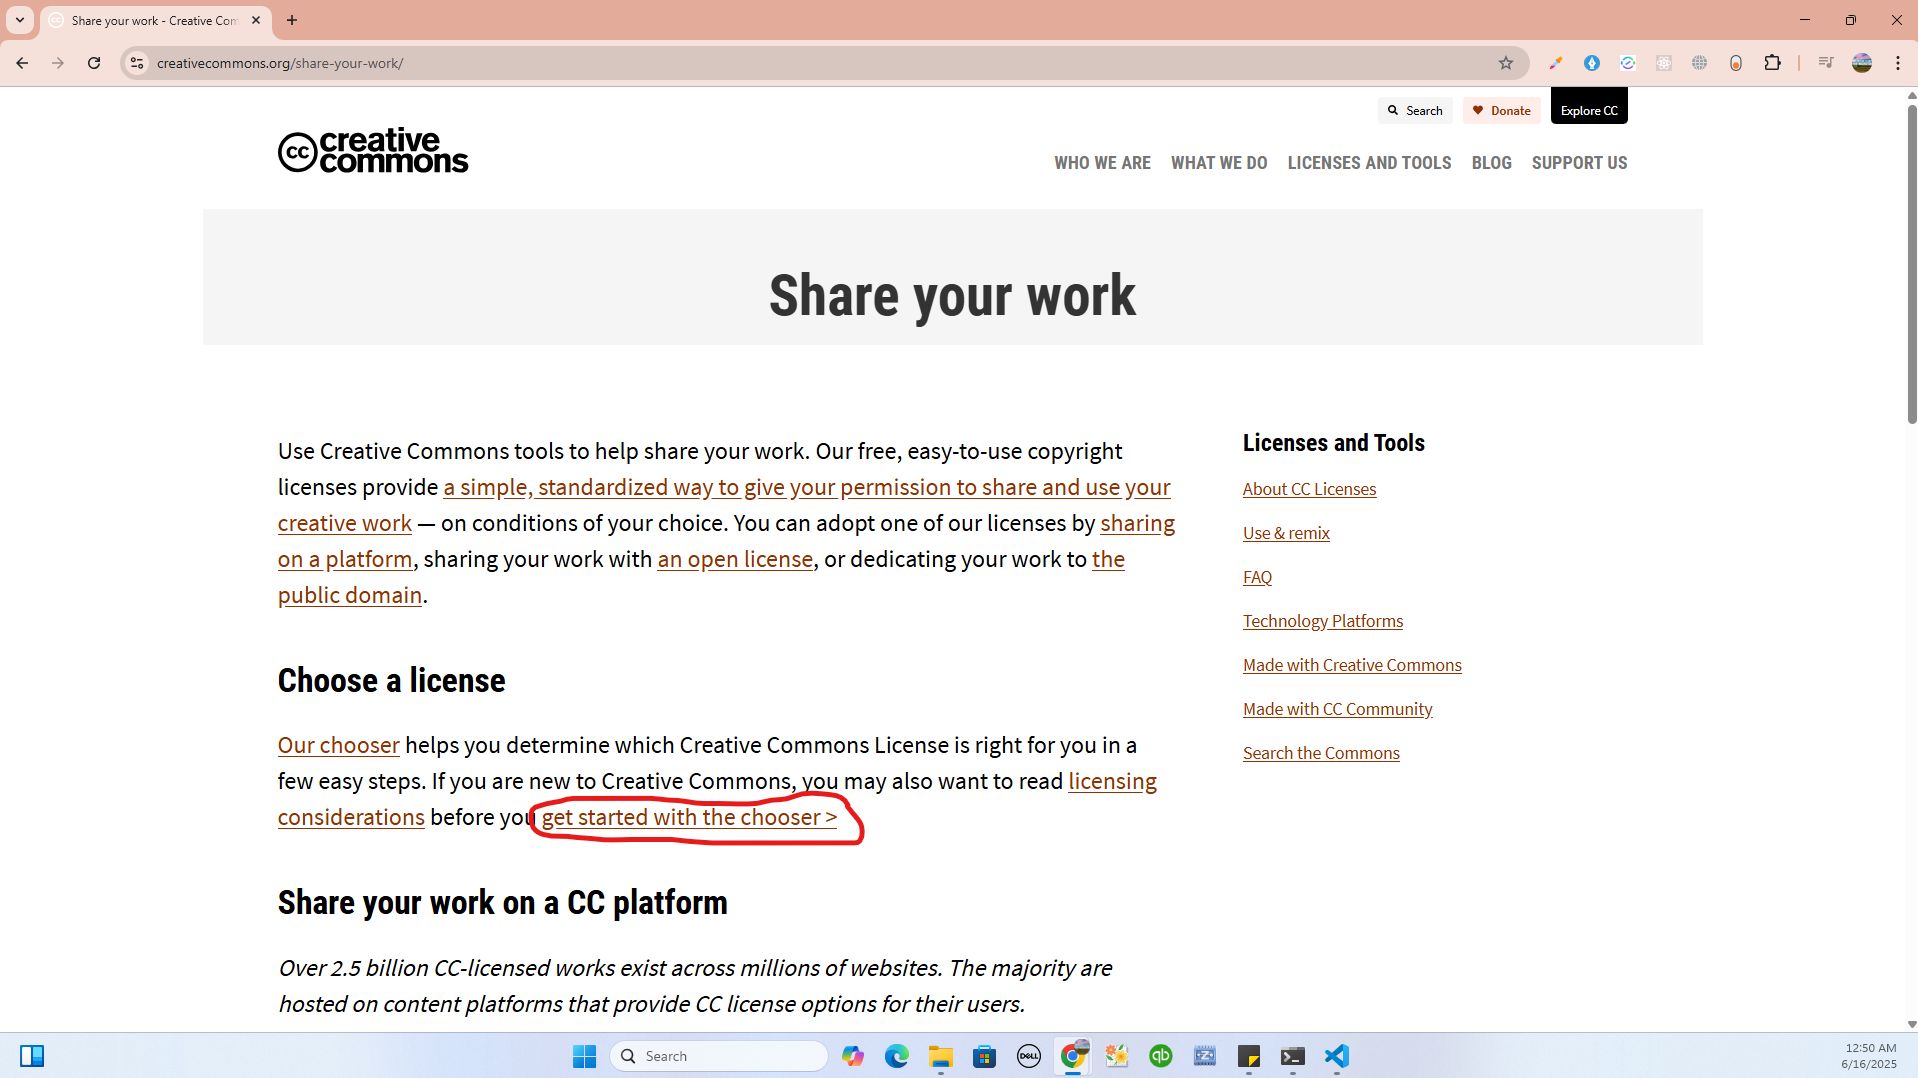The width and height of the screenshot is (1918, 1078).
Task: Open the Technology Platforms link
Action: (x=1323, y=621)
